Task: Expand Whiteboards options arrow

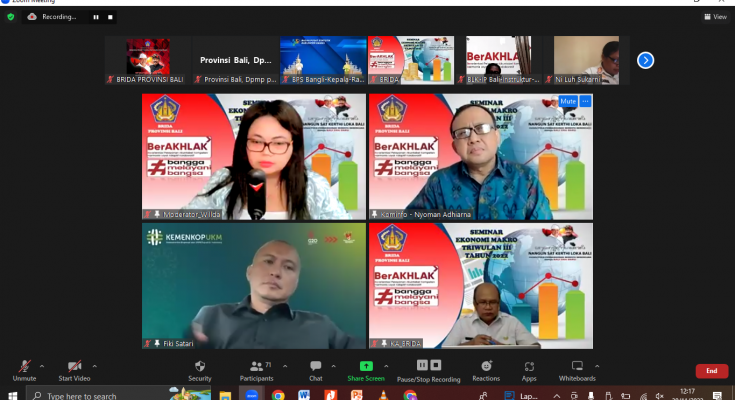Action: click(x=597, y=366)
